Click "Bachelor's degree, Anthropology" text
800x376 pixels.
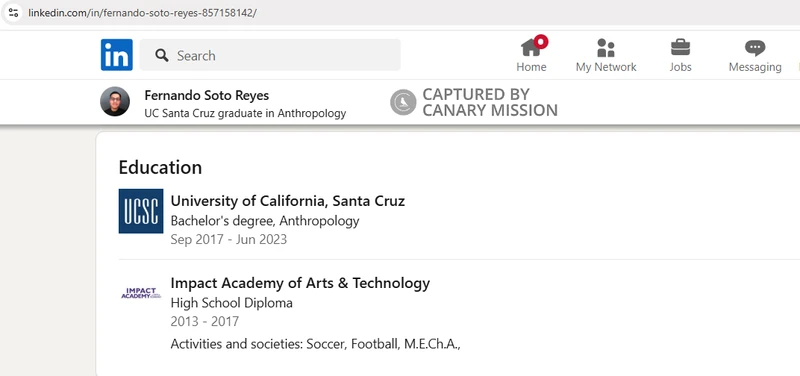(265, 221)
